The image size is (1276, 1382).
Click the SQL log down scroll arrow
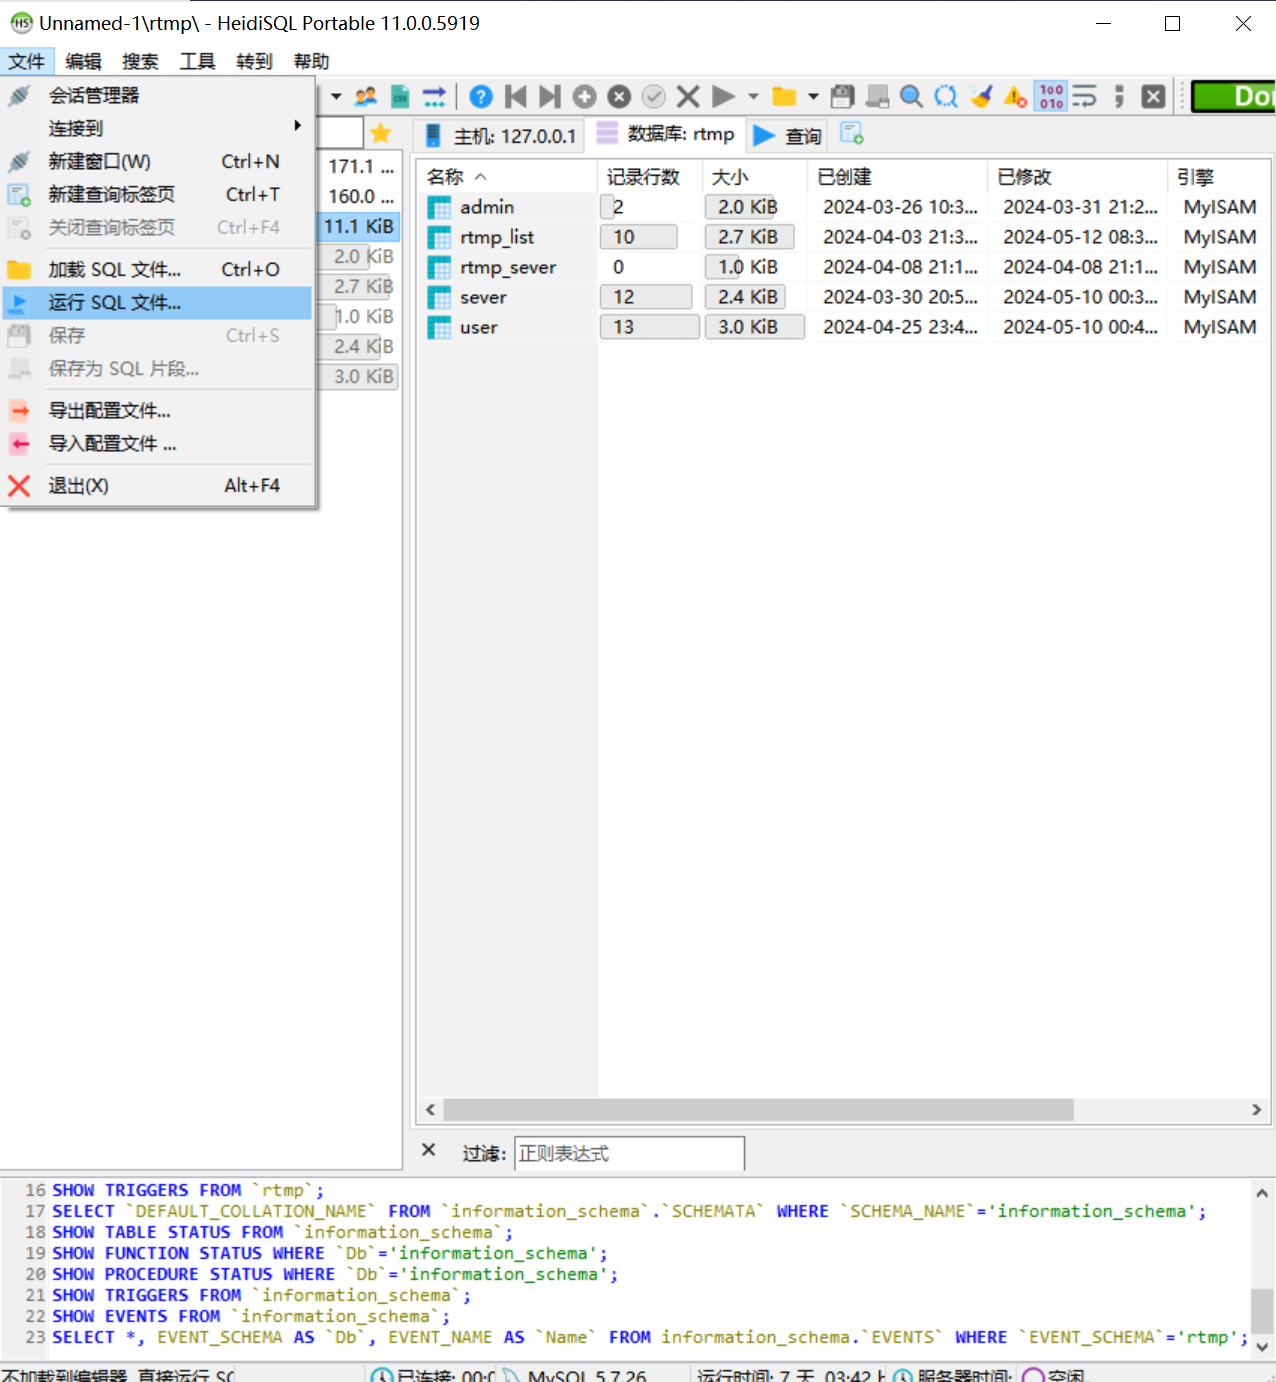[x=1262, y=1347]
